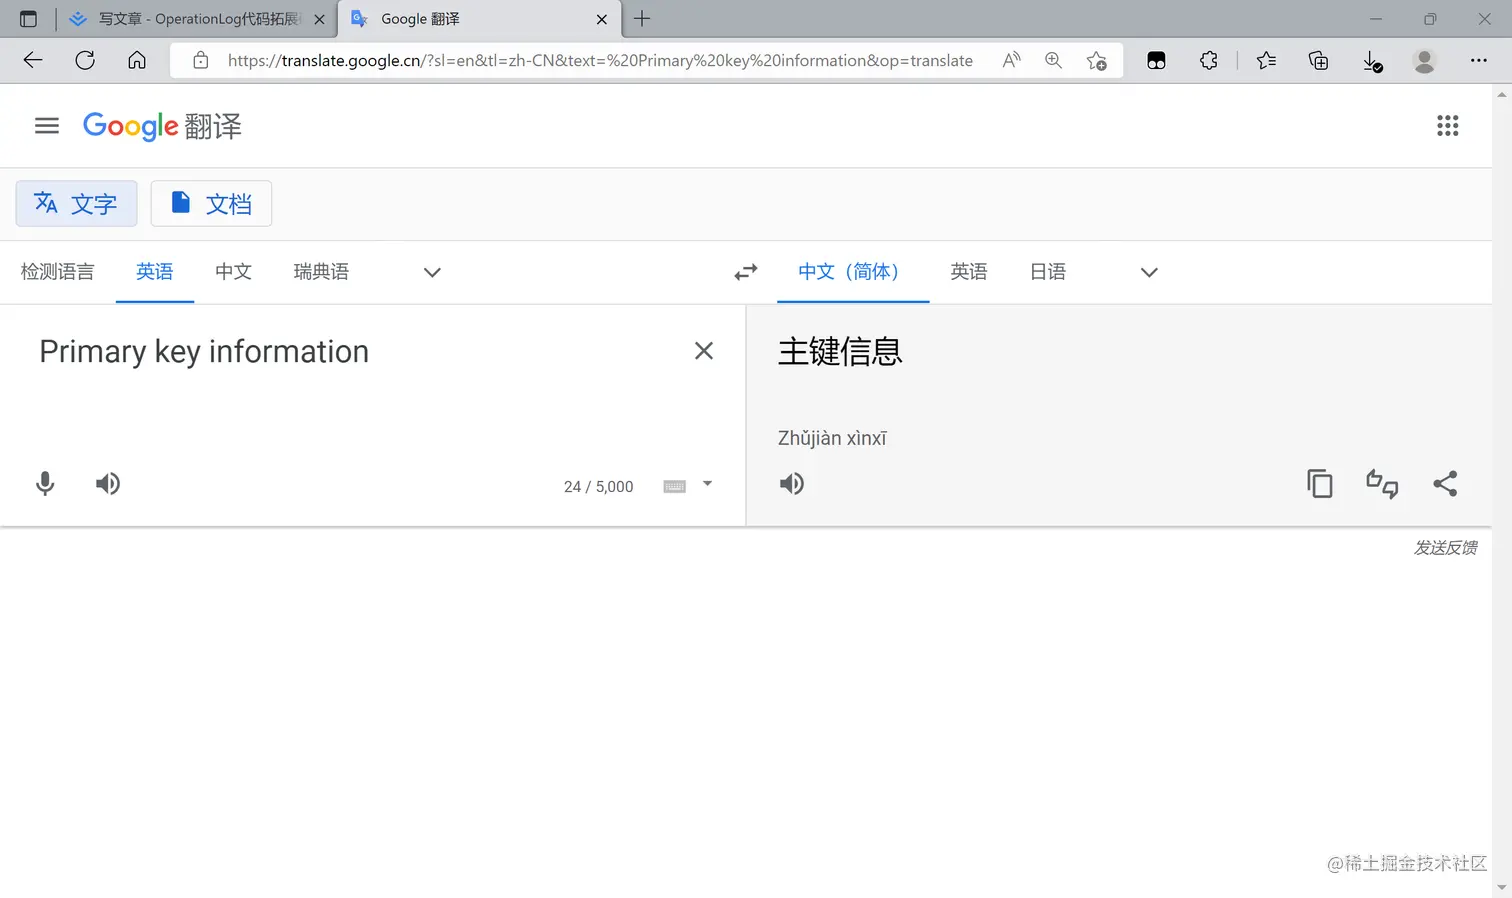
Task: Expand input tool options arrow
Action: tap(707, 484)
